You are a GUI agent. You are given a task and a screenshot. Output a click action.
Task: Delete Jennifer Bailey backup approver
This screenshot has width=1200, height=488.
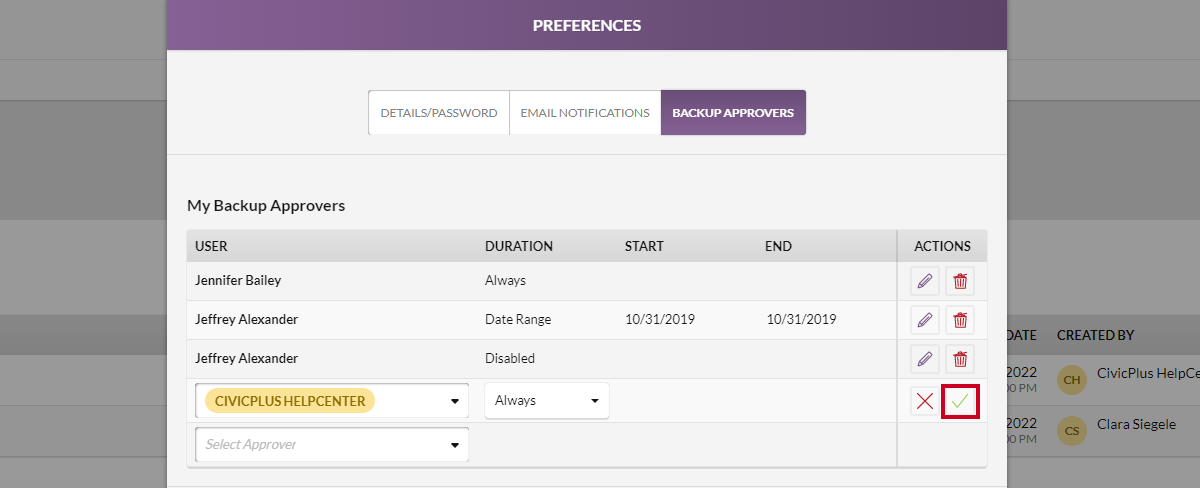tap(960, 282)
